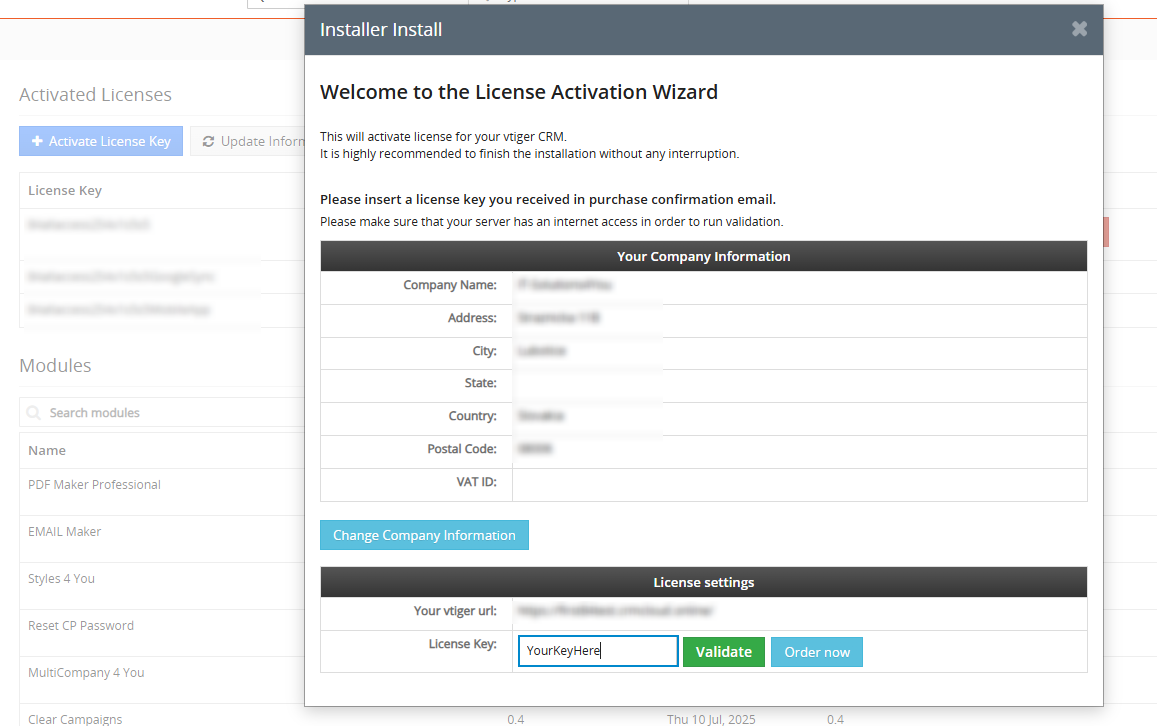Select EMAIL Maker module row
The image size is (1157, 726).
(162, 539)
